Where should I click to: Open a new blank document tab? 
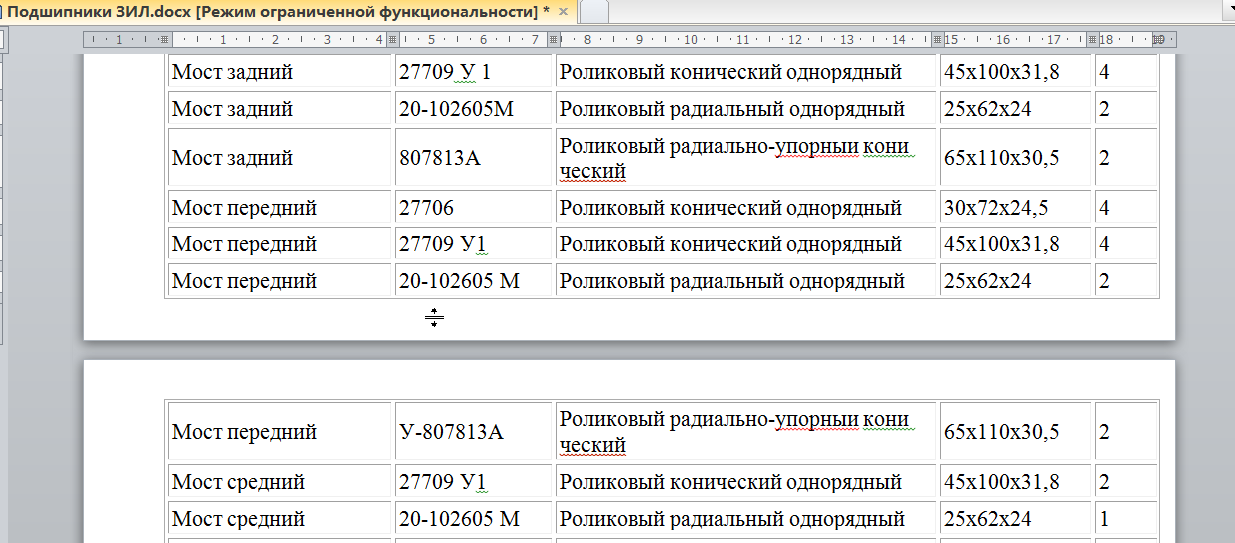tap(594, 12)
